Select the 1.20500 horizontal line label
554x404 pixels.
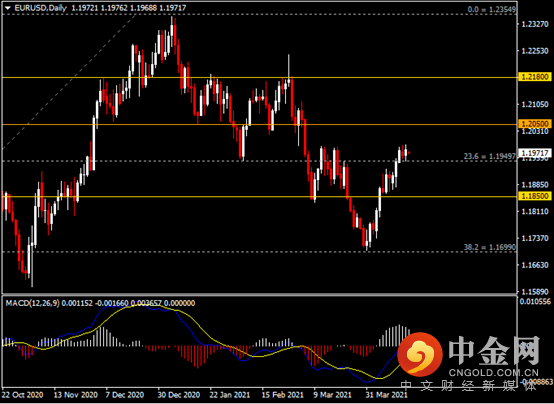coord(535,124)
